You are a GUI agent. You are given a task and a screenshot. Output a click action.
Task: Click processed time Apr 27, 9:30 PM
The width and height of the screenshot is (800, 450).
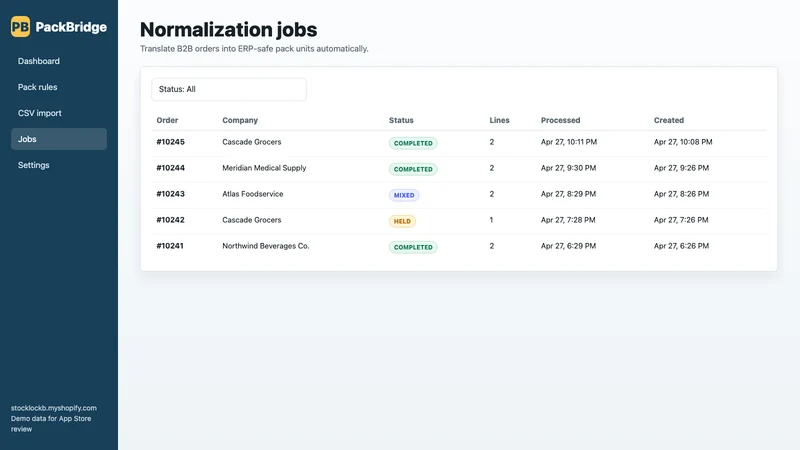tap(568, 168)
